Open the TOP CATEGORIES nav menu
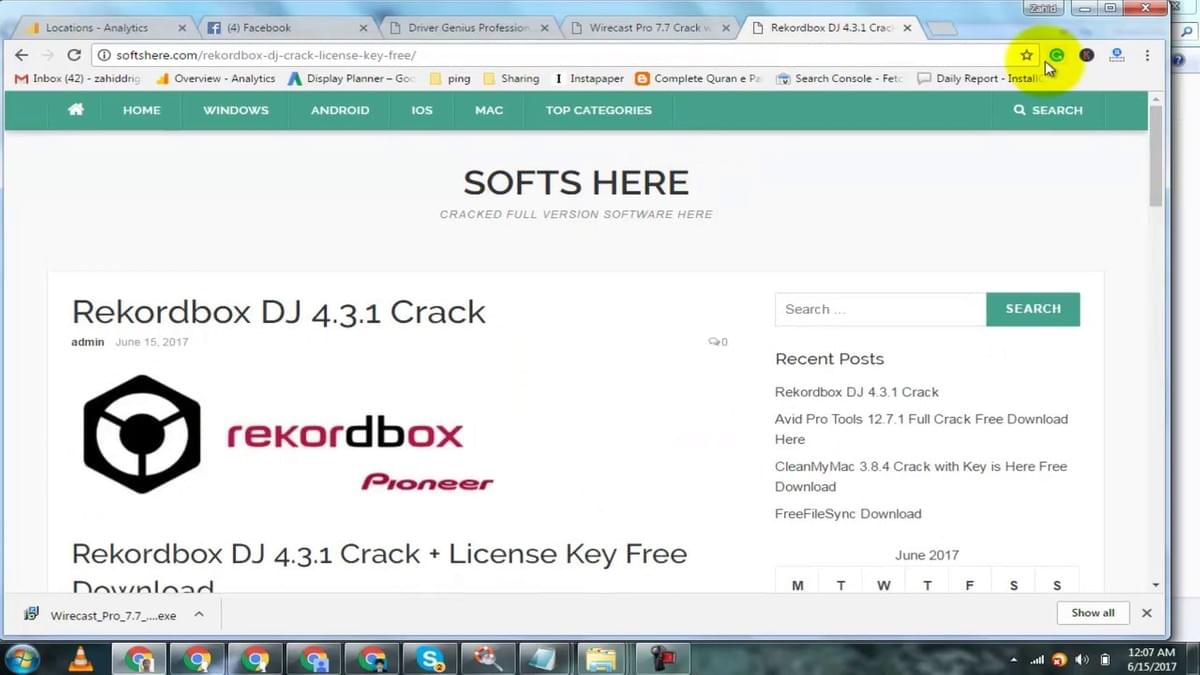Image resolution: width=1200 pixels, height=675 pixels. point(598,110)
